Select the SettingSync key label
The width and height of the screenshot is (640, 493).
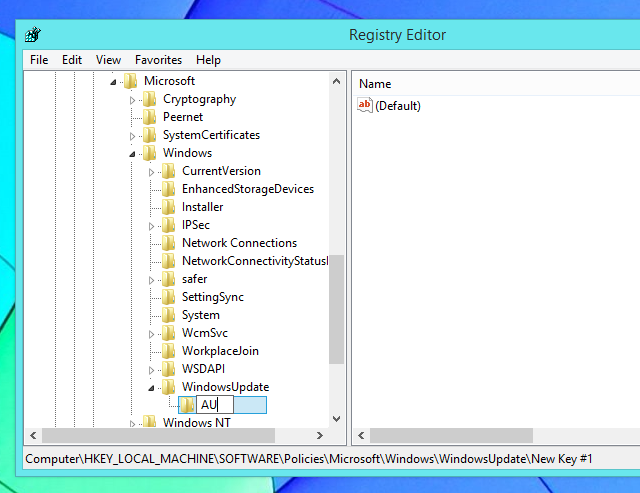213,297
